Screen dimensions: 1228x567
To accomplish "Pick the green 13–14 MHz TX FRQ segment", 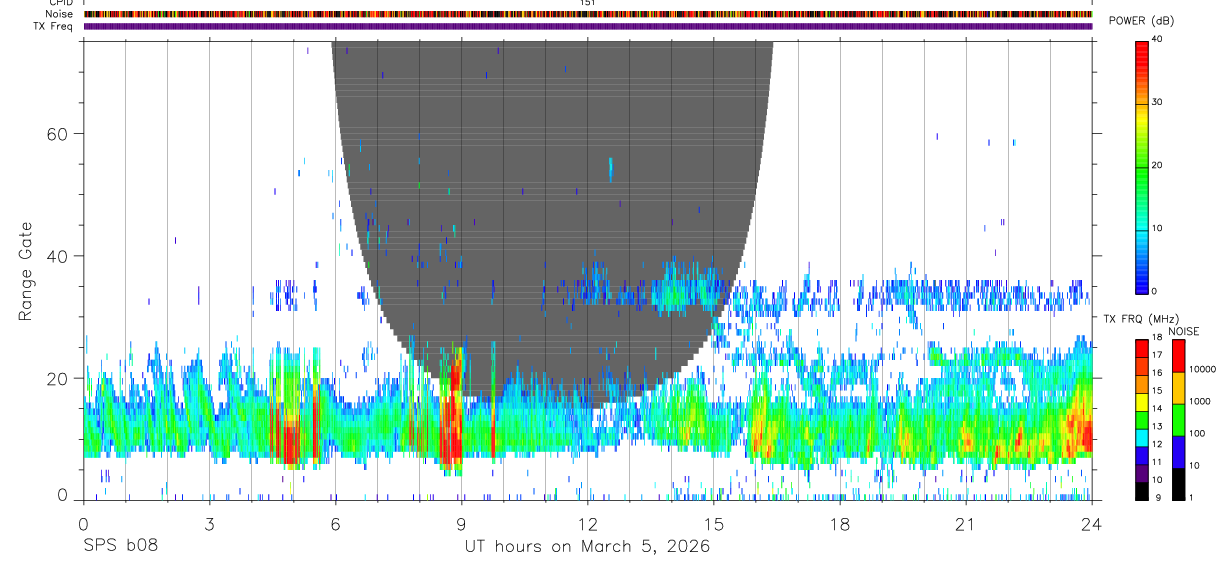I will pos(1142,420).
